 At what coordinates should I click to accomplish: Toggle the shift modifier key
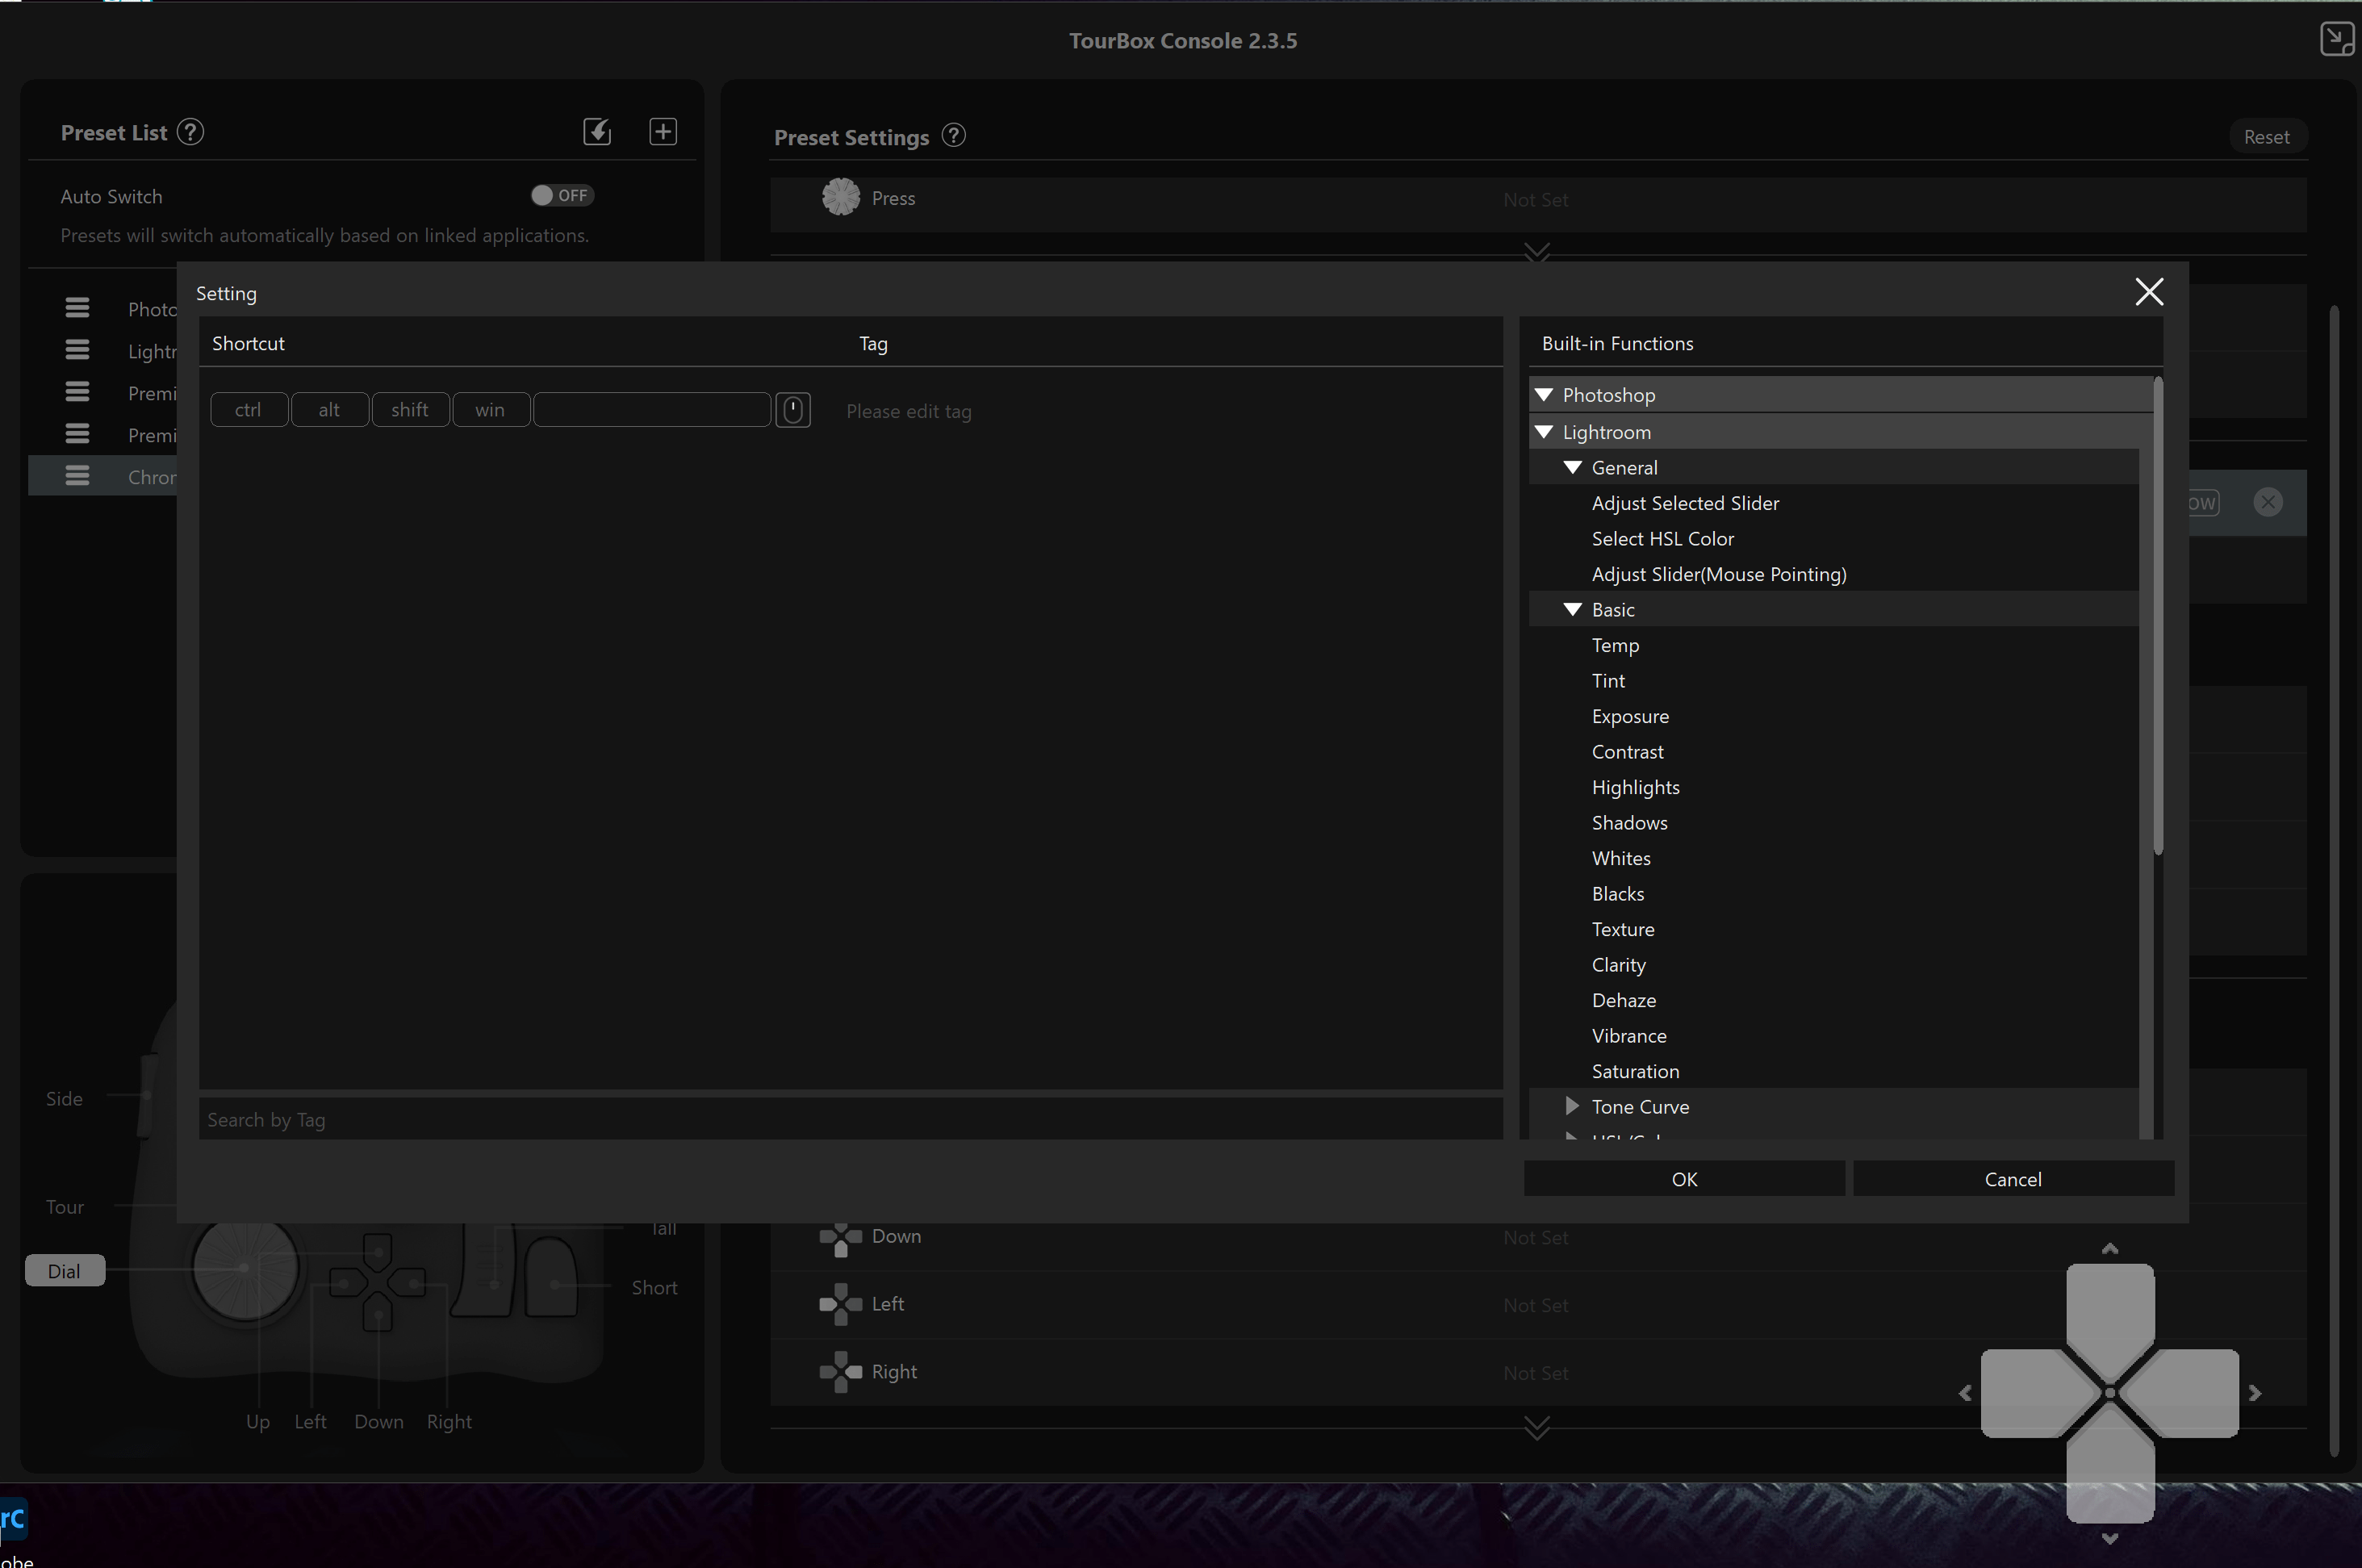[410, 410]
